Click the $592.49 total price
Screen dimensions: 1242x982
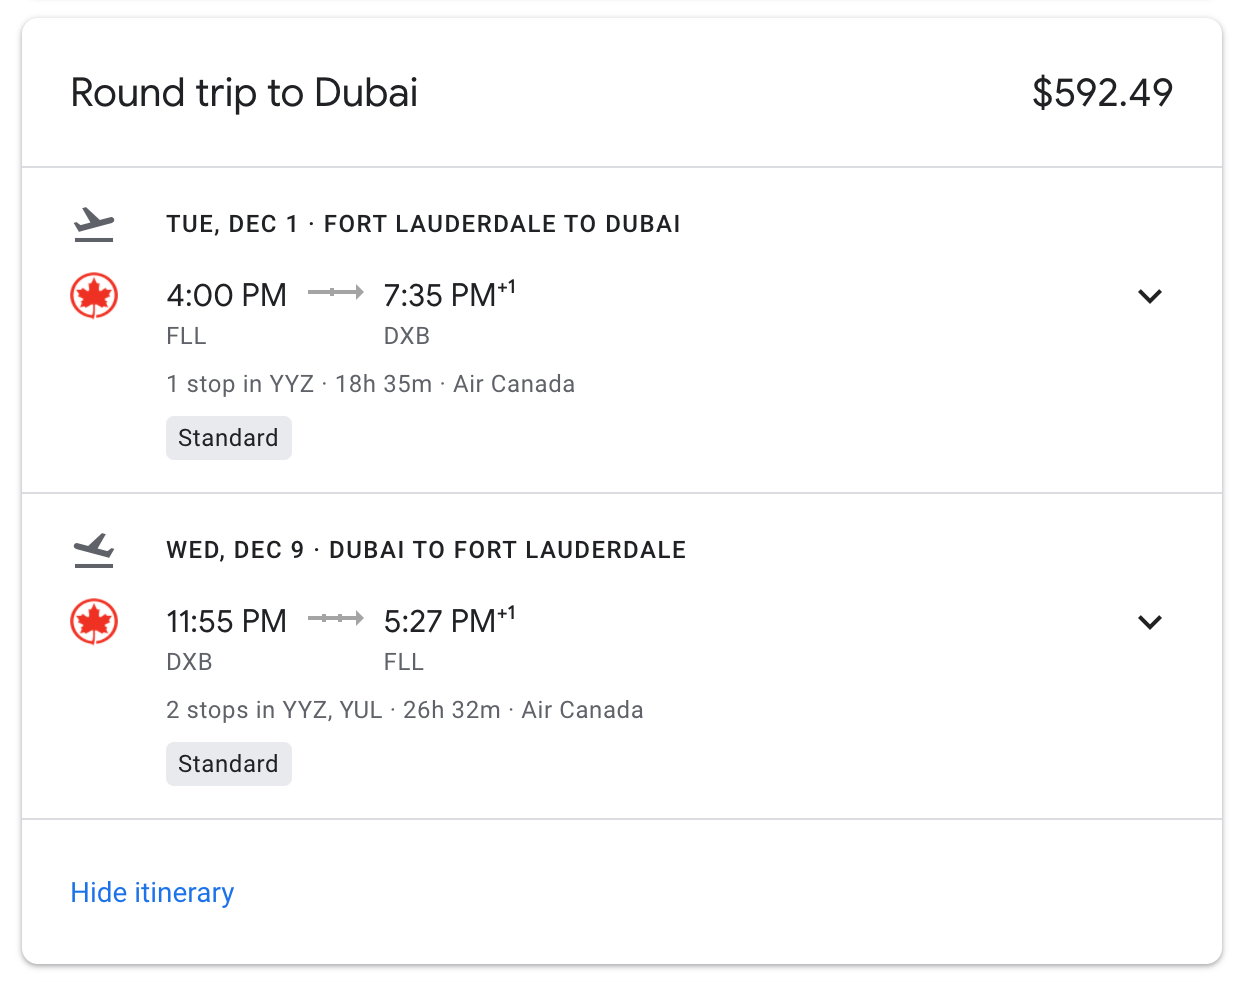click(x=1102, y=93)
